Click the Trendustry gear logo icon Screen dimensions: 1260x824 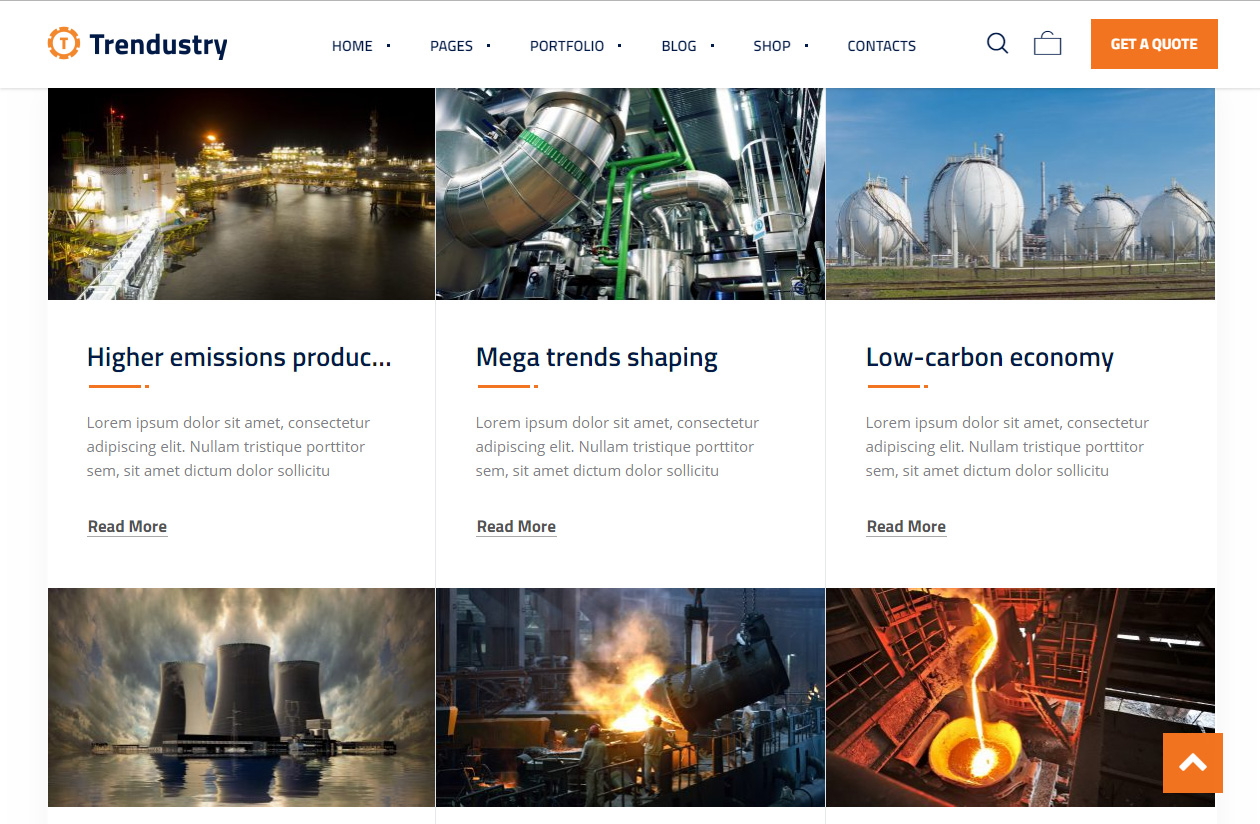click(x=64, y=44)
